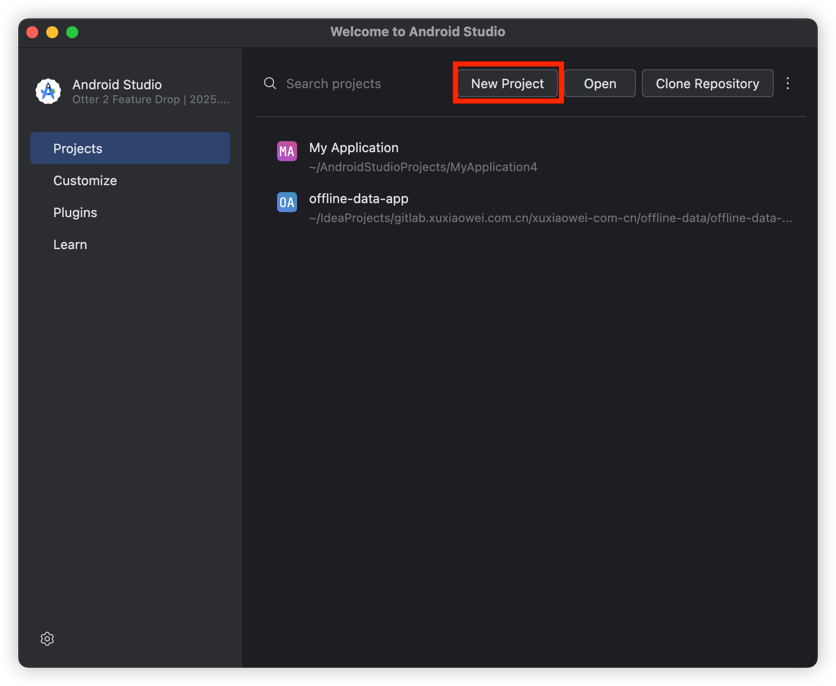This screenshot has width=836, height=686.
Task: Open the three-dot more actions menu
Action: click(788, 84)
